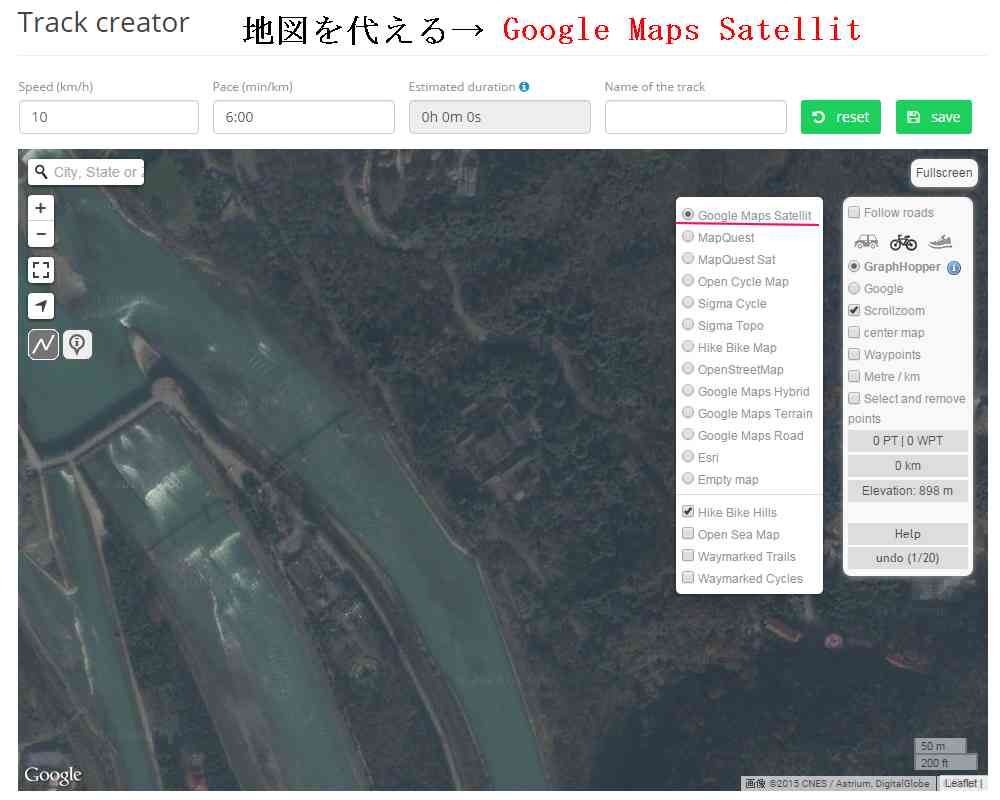Choose walking shoe routing mode icon

(x=940, y=242)
